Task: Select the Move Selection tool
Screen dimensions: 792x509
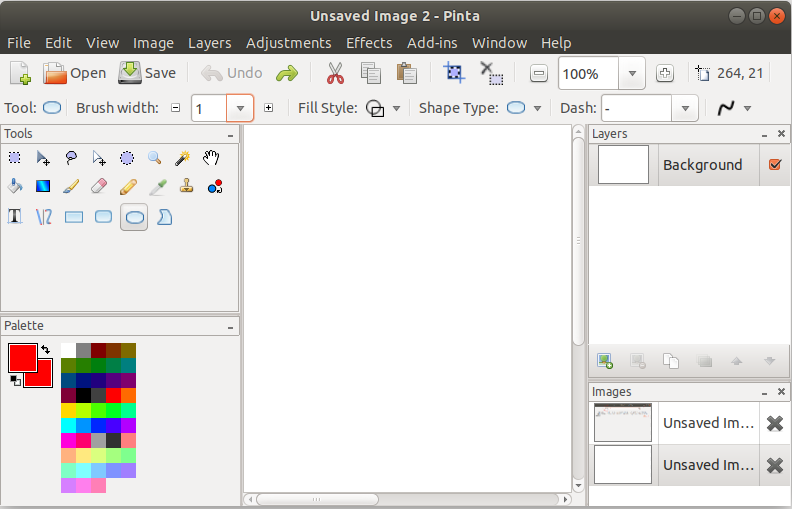Action: [x=99, y=158]
